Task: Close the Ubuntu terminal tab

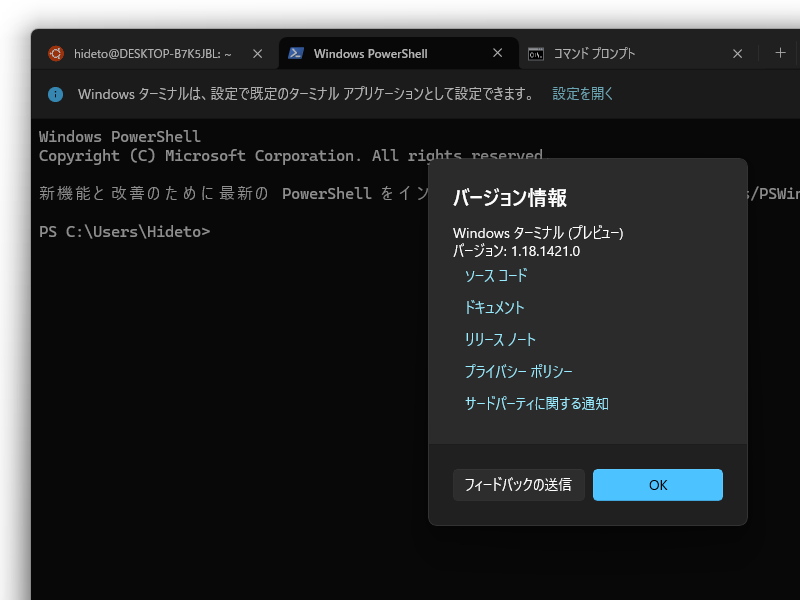Action: pos(257,53)
